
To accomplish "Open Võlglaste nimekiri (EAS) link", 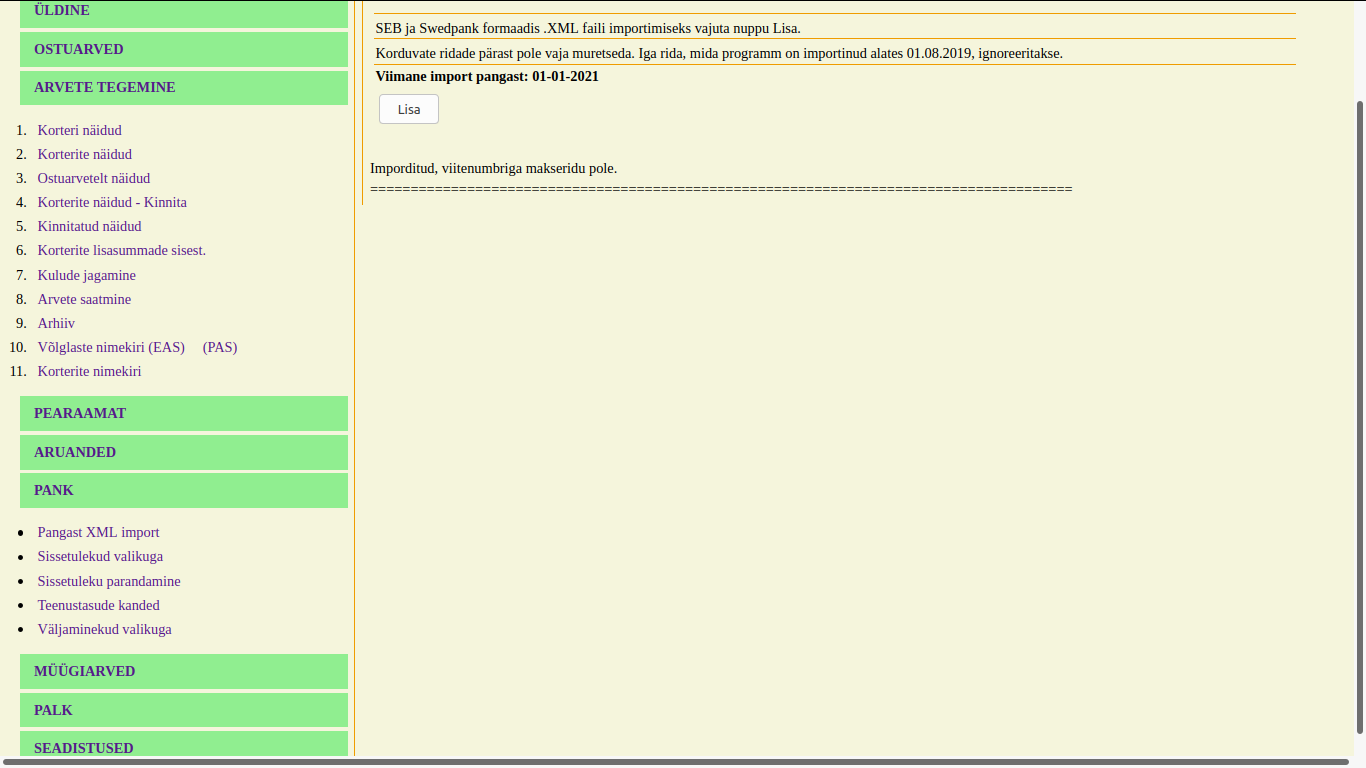I will tap(111, 347).
